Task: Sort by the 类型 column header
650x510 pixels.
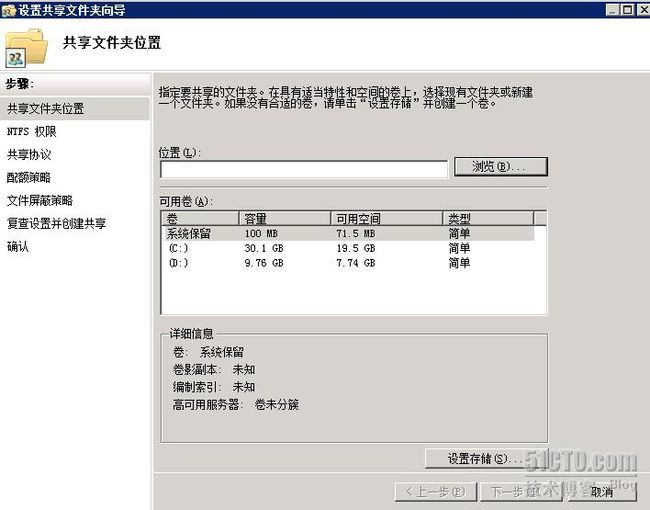Action: pyautogui.click(x=488, y=219)
